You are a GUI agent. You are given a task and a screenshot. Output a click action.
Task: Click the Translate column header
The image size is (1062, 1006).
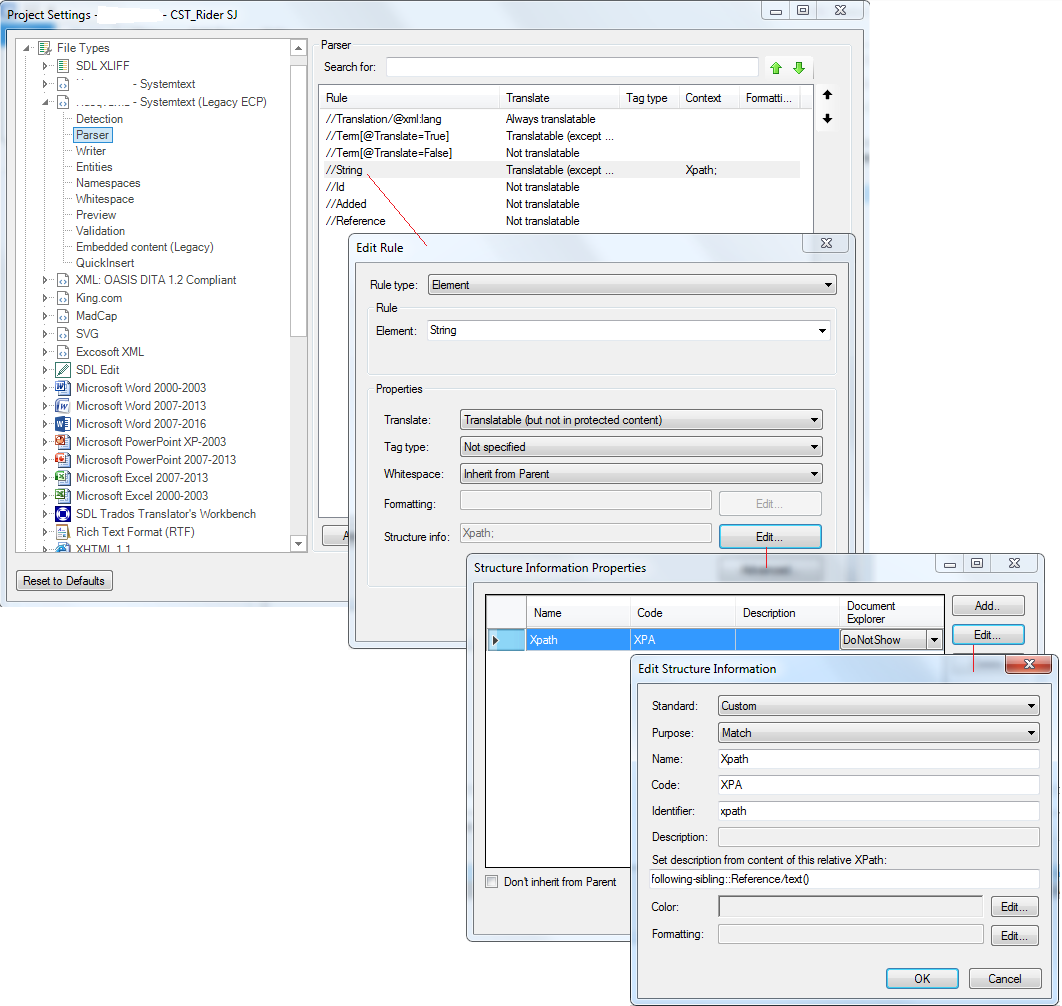pos(559,98)
